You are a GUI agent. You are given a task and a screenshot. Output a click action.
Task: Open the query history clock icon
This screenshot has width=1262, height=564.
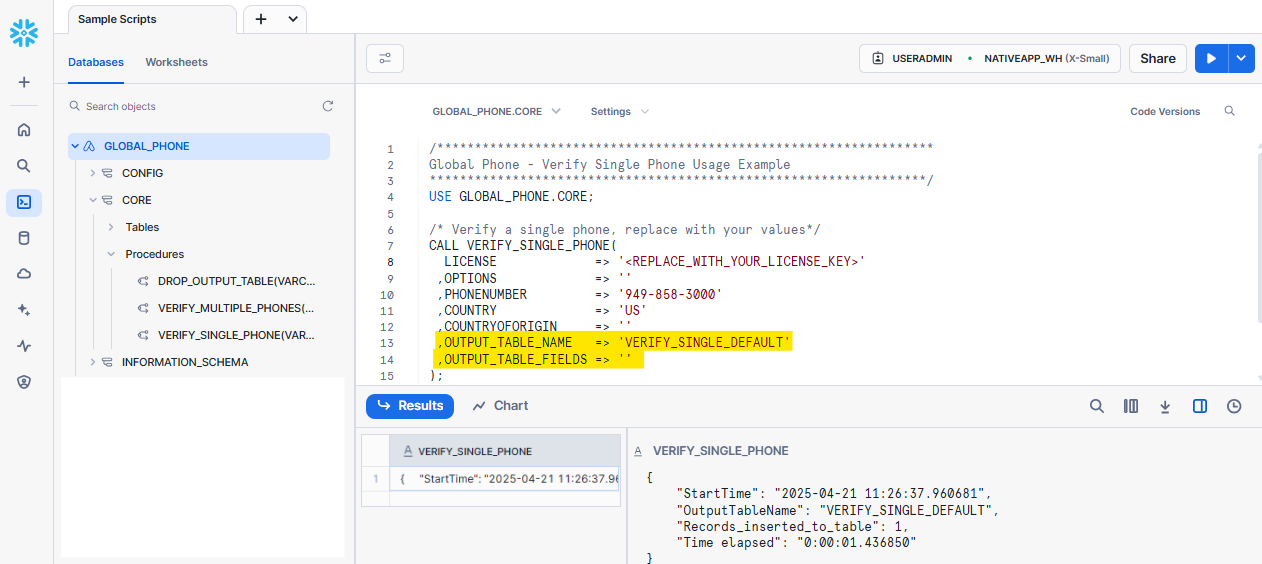point(1234,406)
